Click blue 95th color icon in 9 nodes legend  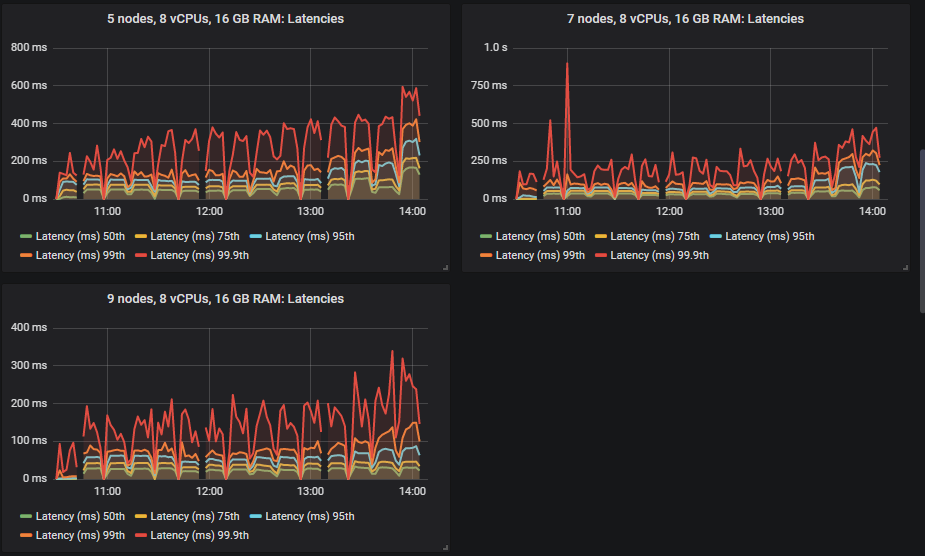(x=255, y=516)
